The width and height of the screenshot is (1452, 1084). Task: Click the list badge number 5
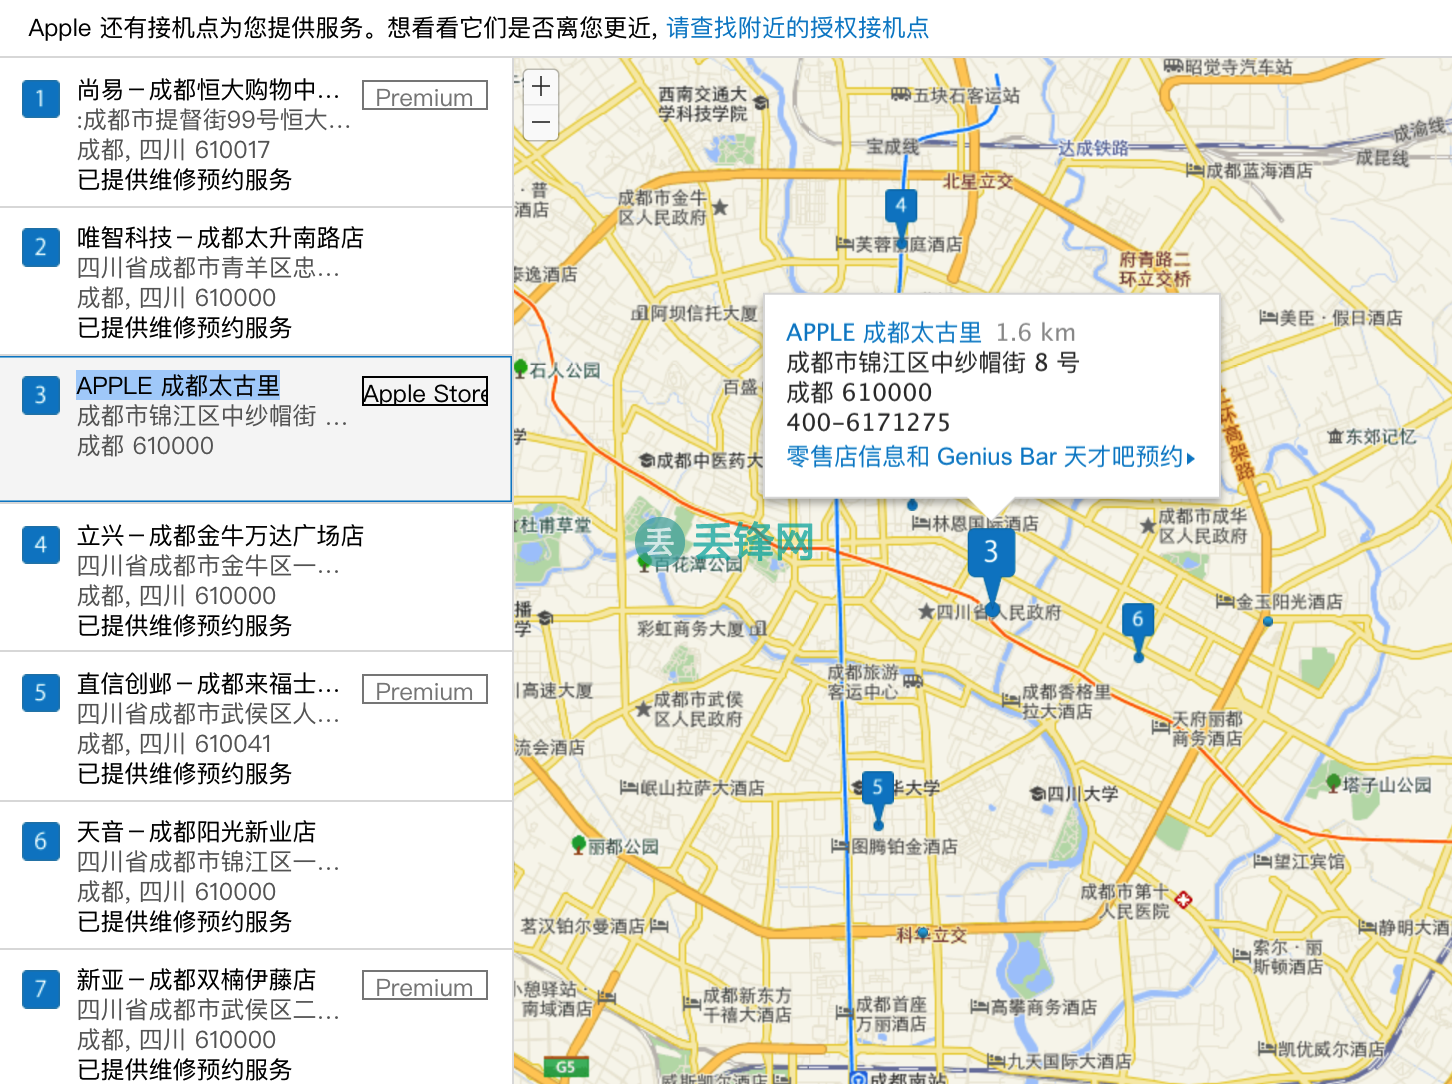[41, 692]
